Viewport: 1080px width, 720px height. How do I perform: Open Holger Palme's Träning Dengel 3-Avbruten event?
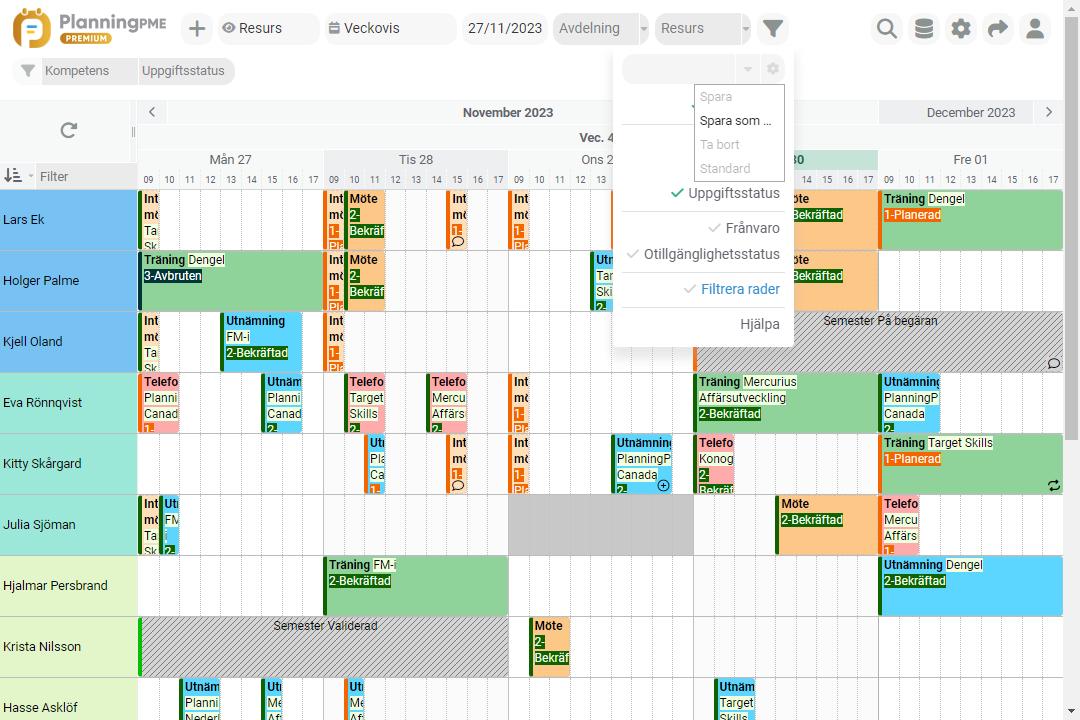231,281
